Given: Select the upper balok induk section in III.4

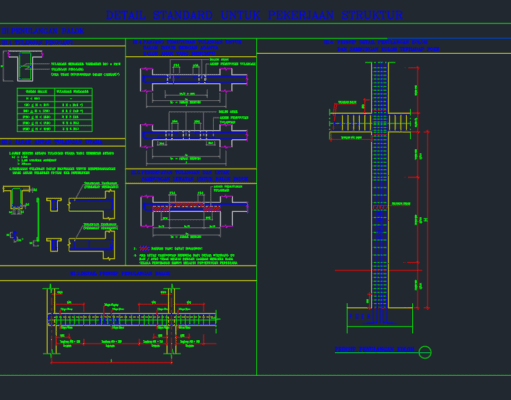Looking at the screenshot, I should coord(194,80).
